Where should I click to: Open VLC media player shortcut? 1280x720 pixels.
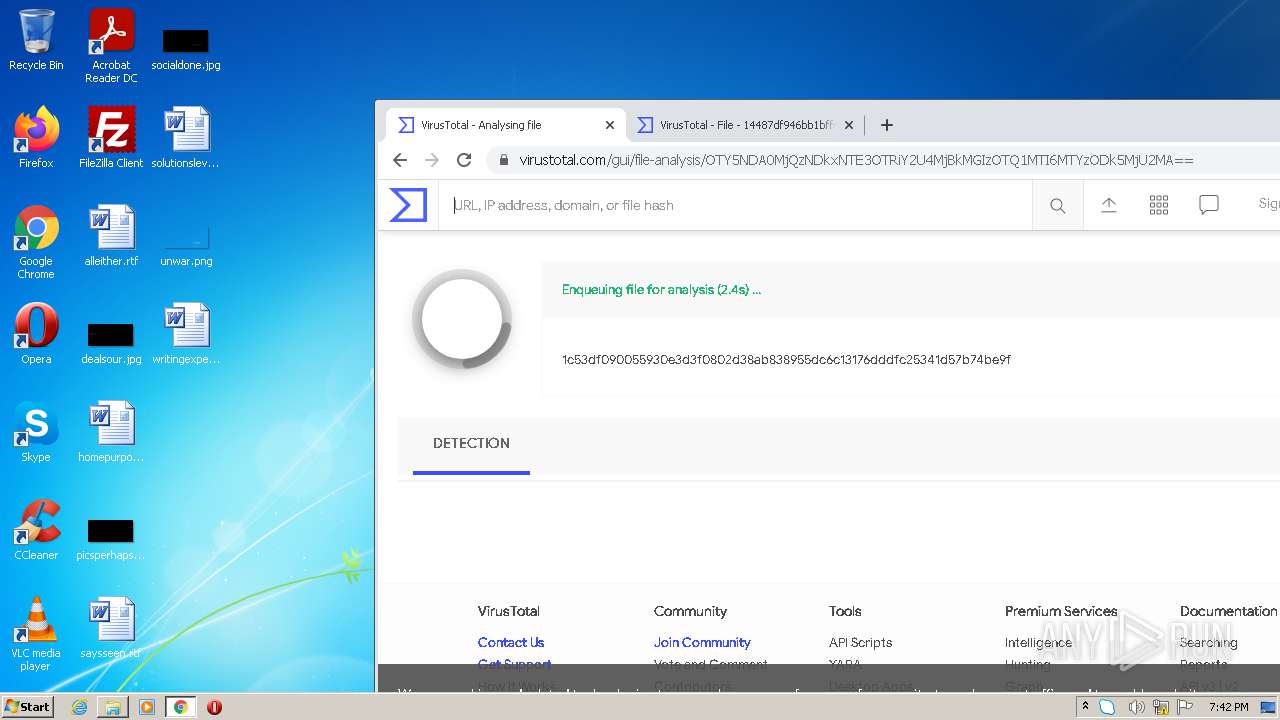pos(36,634)
